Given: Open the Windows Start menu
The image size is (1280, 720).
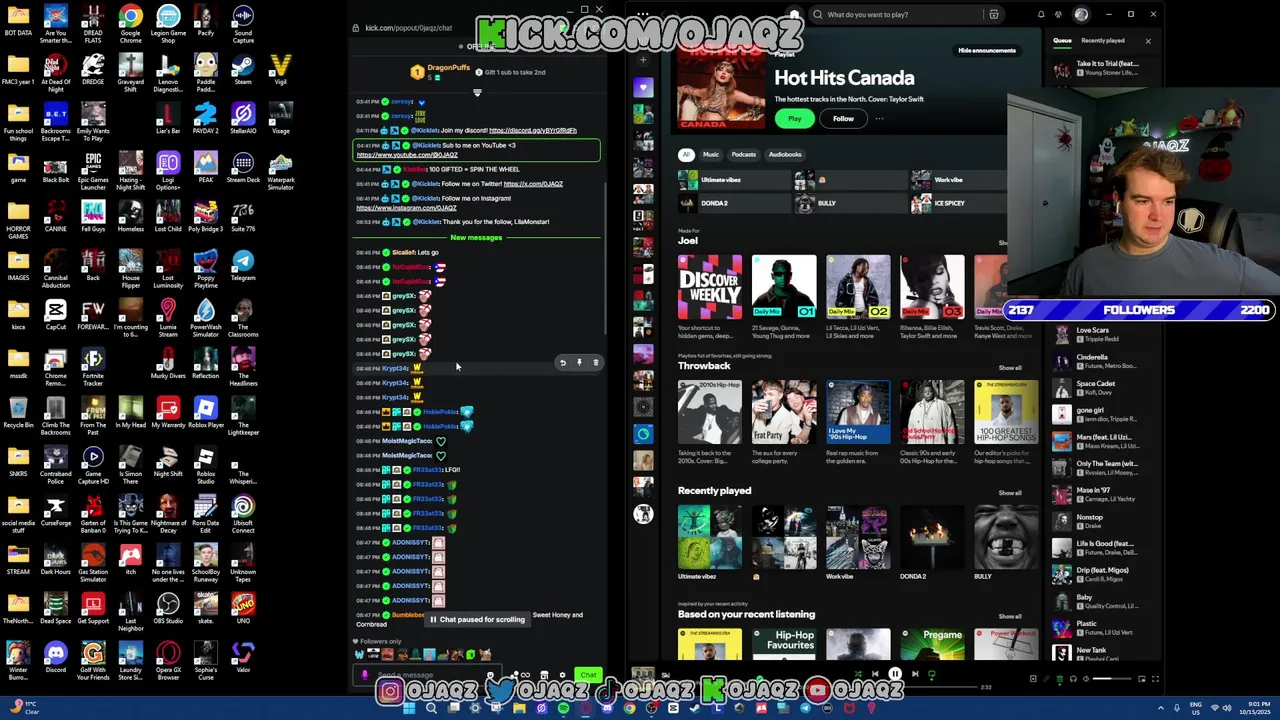Looking at the screenshot, I should point(409,708).
